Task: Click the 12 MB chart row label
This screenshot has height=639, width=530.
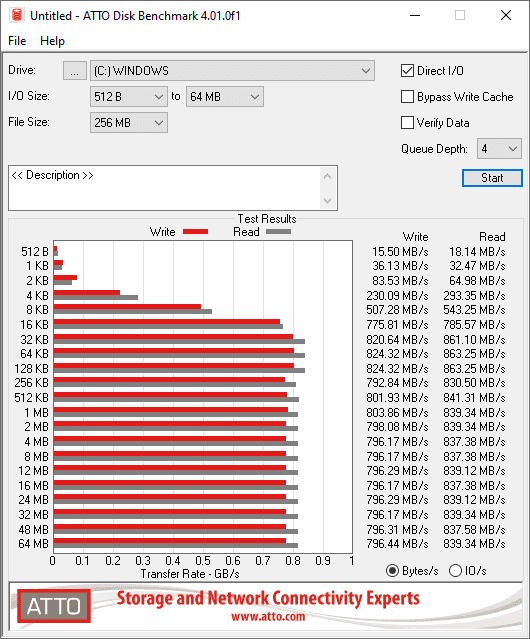Action: tap(33, 471)
